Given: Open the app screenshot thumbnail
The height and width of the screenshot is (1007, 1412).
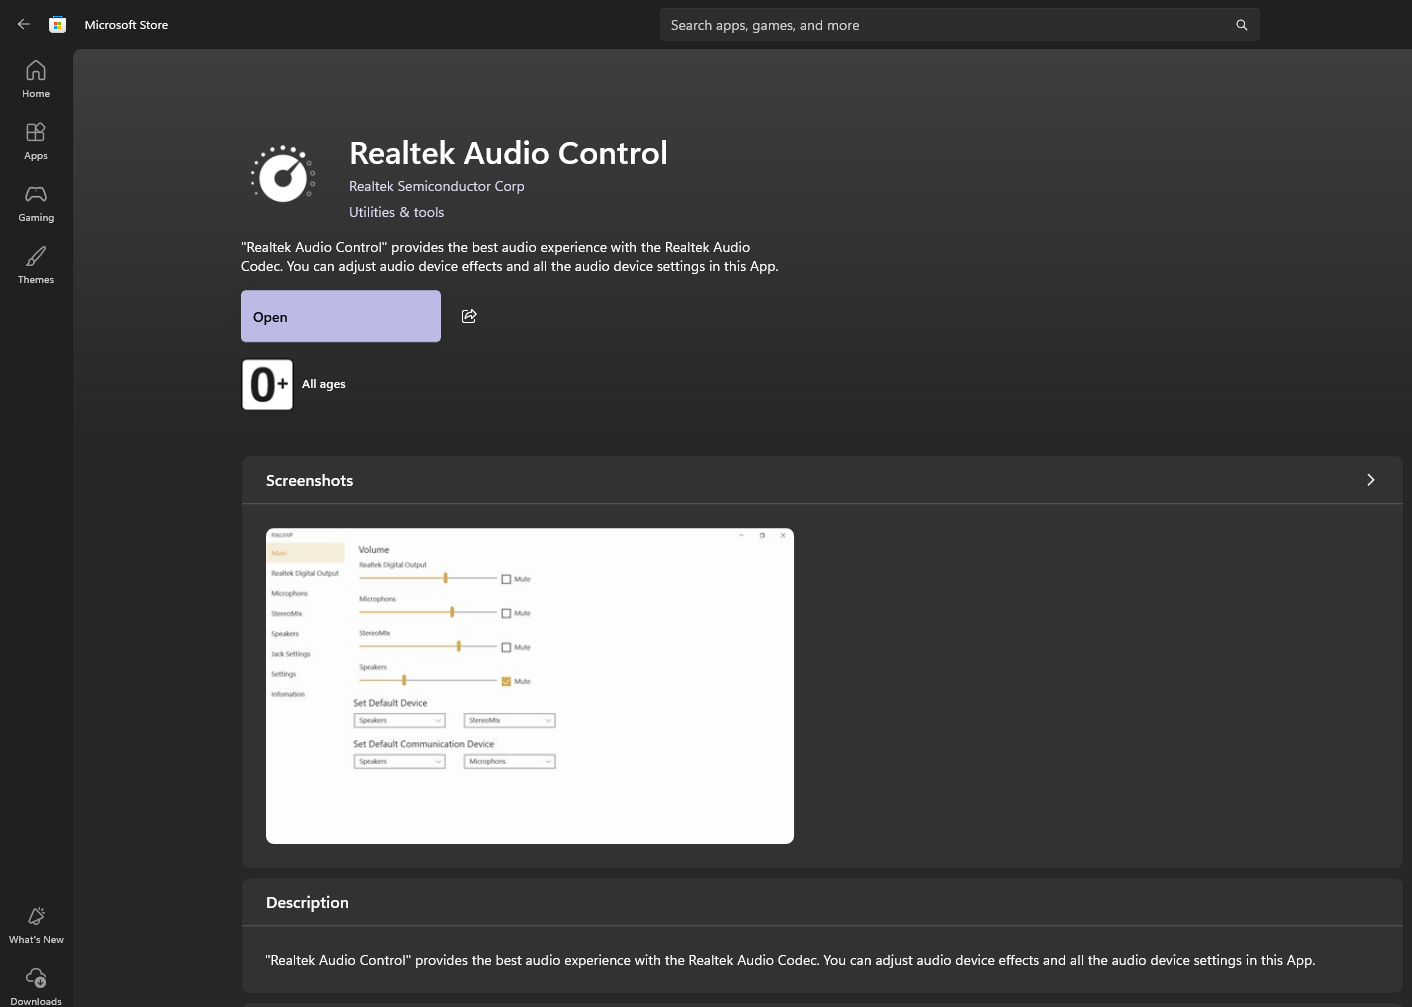Looking at the screenshot, I should click(529, 685).
